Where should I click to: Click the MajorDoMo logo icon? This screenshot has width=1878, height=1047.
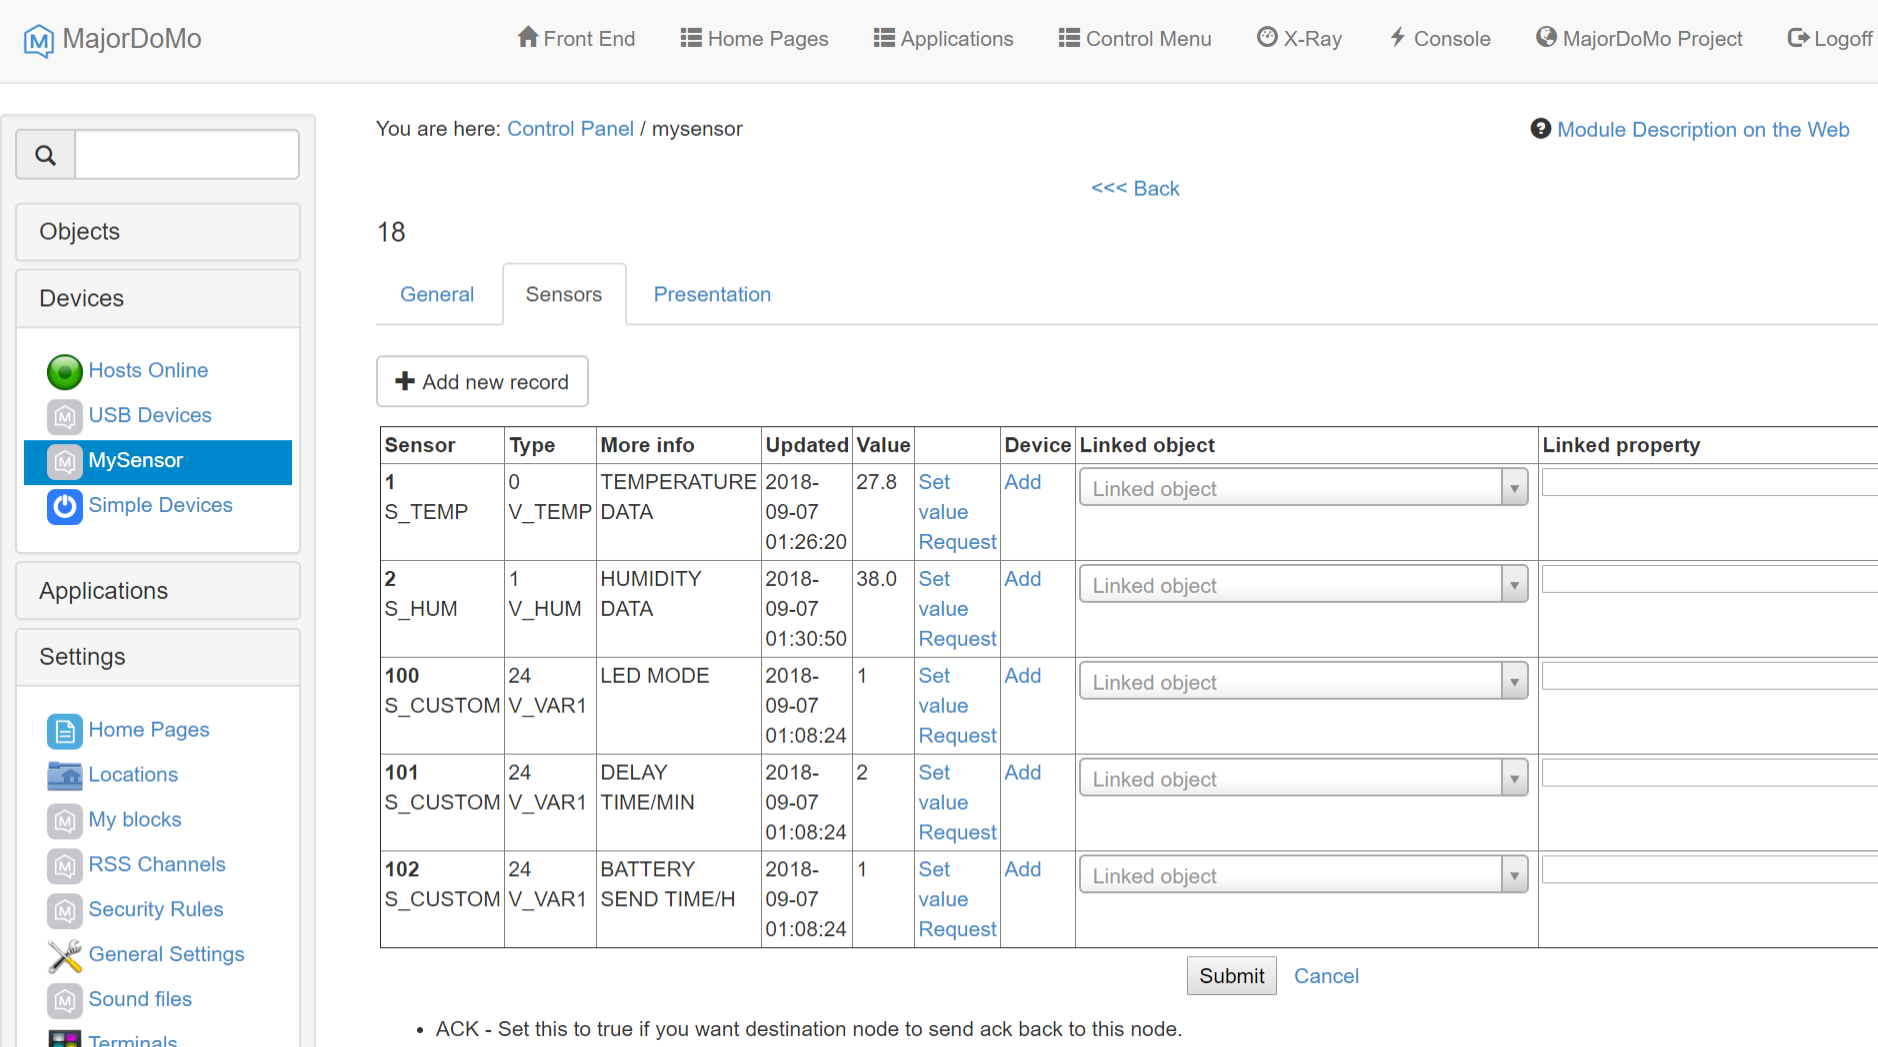(x=38, y=40)
